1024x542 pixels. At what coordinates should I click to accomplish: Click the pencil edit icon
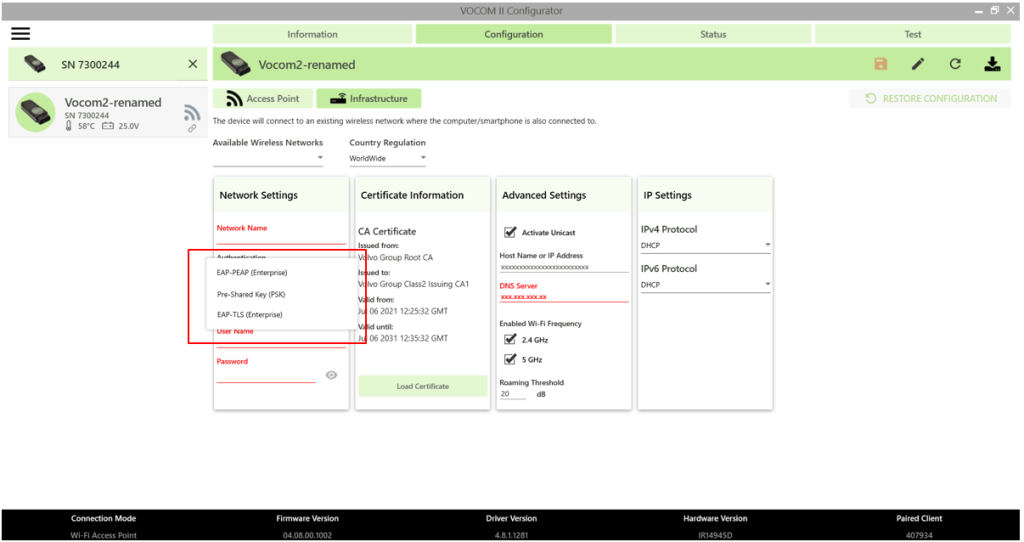point(918,63)
